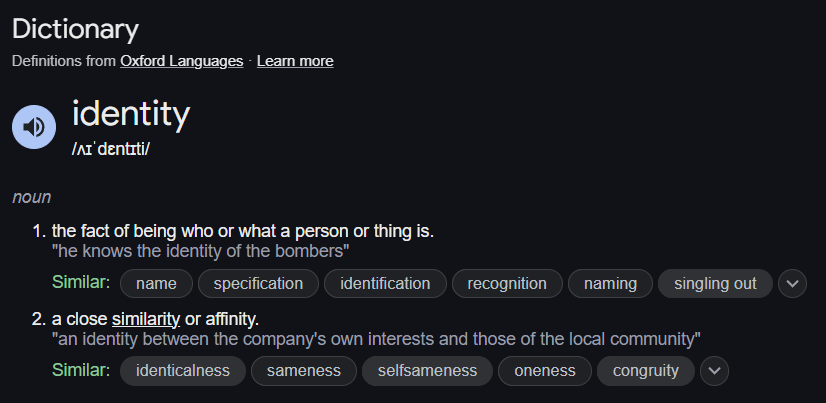Select the 'identicalness' synonym chip

[183, 371]
